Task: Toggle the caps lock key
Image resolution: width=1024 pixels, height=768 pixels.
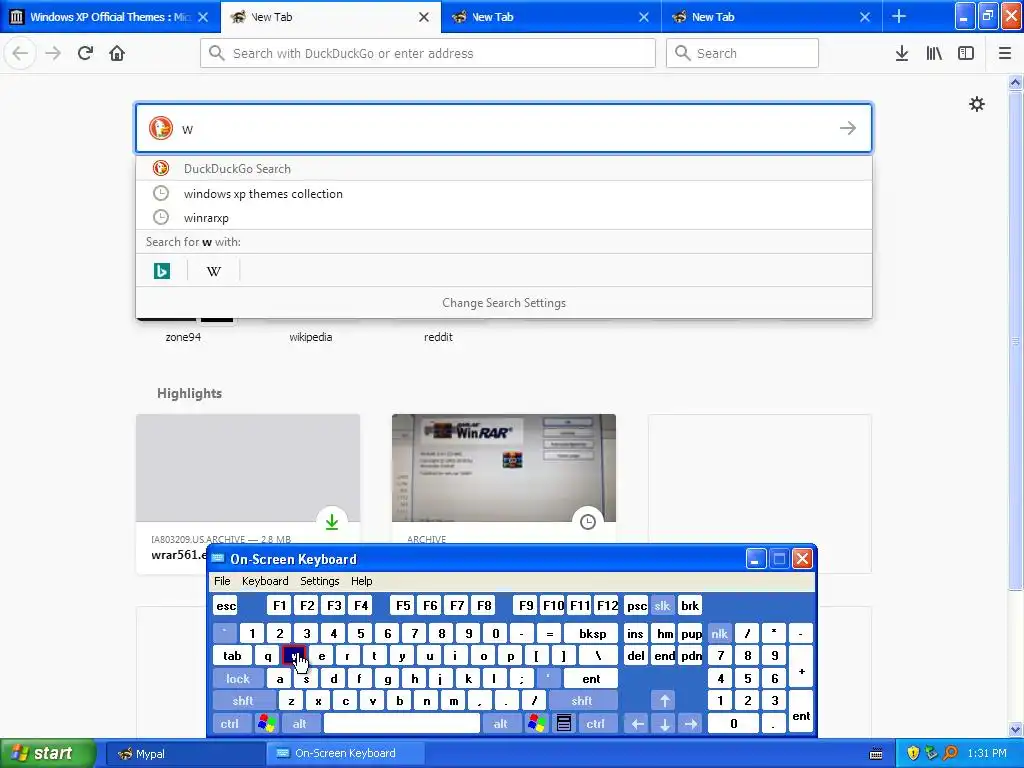Action: [x=238, y=679]
